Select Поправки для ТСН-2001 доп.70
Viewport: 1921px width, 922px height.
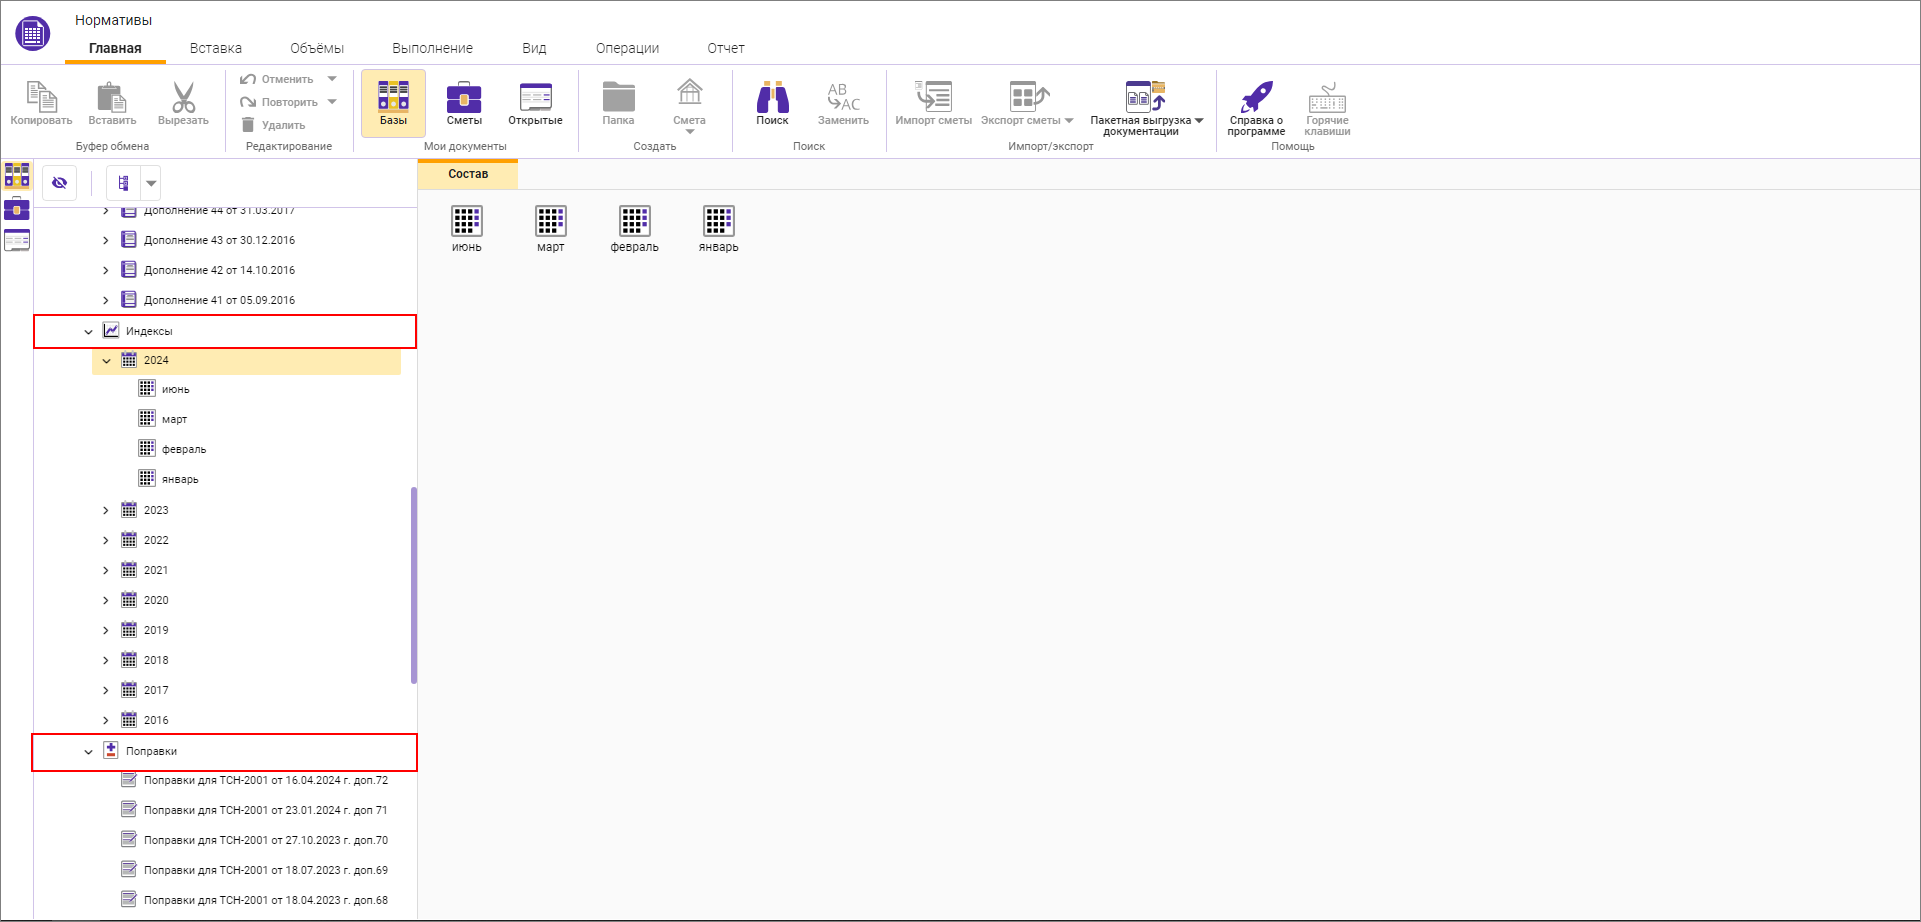(x=266, y=840)
